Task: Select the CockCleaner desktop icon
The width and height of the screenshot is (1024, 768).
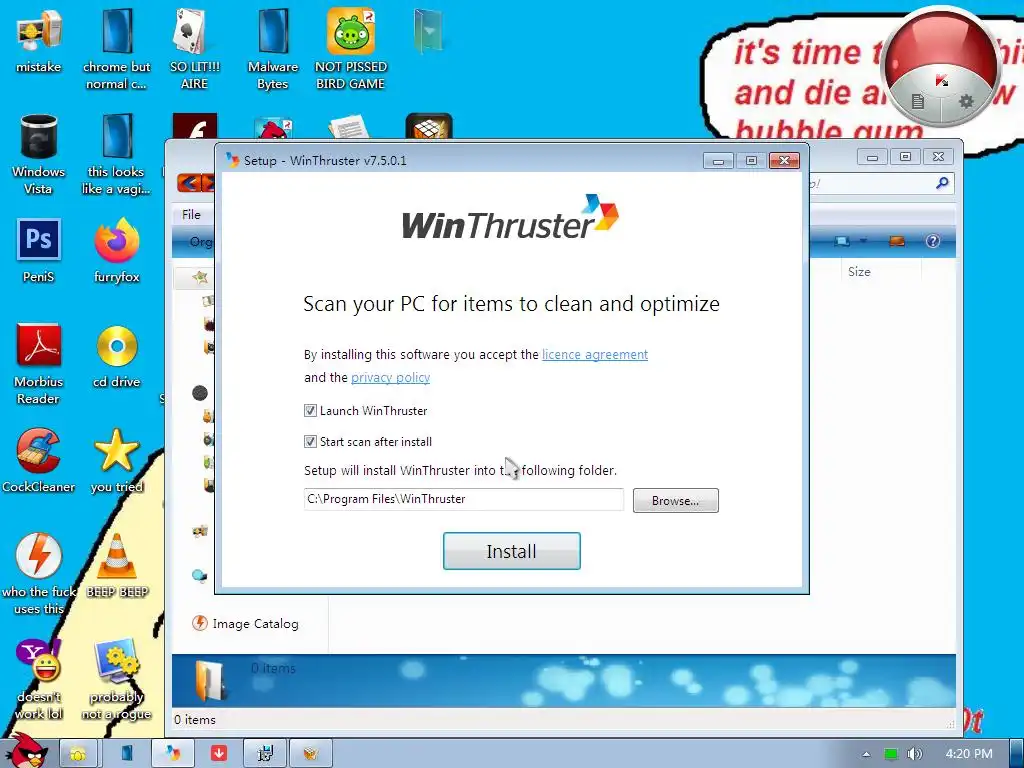Action: pyautogui.click(x=39, y=461)
